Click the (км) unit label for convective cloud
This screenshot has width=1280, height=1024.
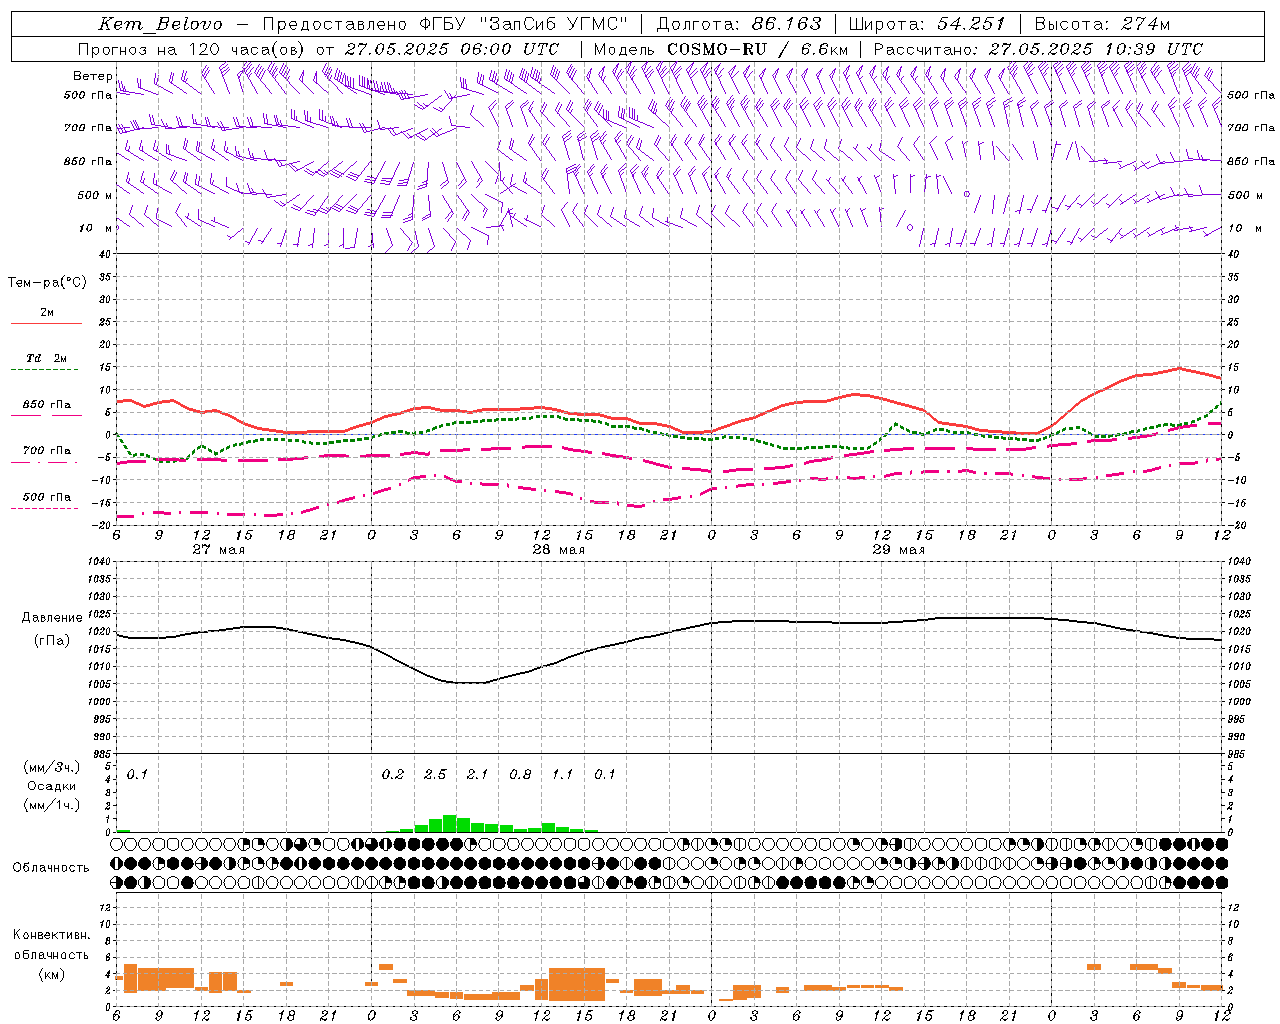coord(52,974)
